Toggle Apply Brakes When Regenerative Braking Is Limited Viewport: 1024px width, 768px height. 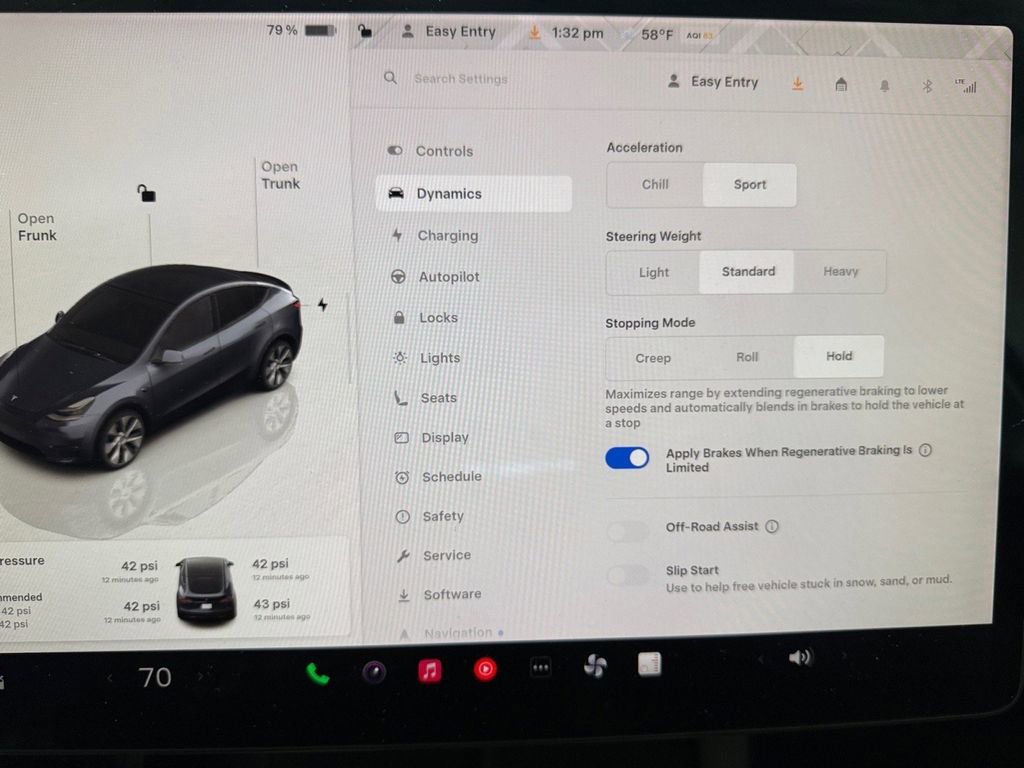click(x=627, y=458)
